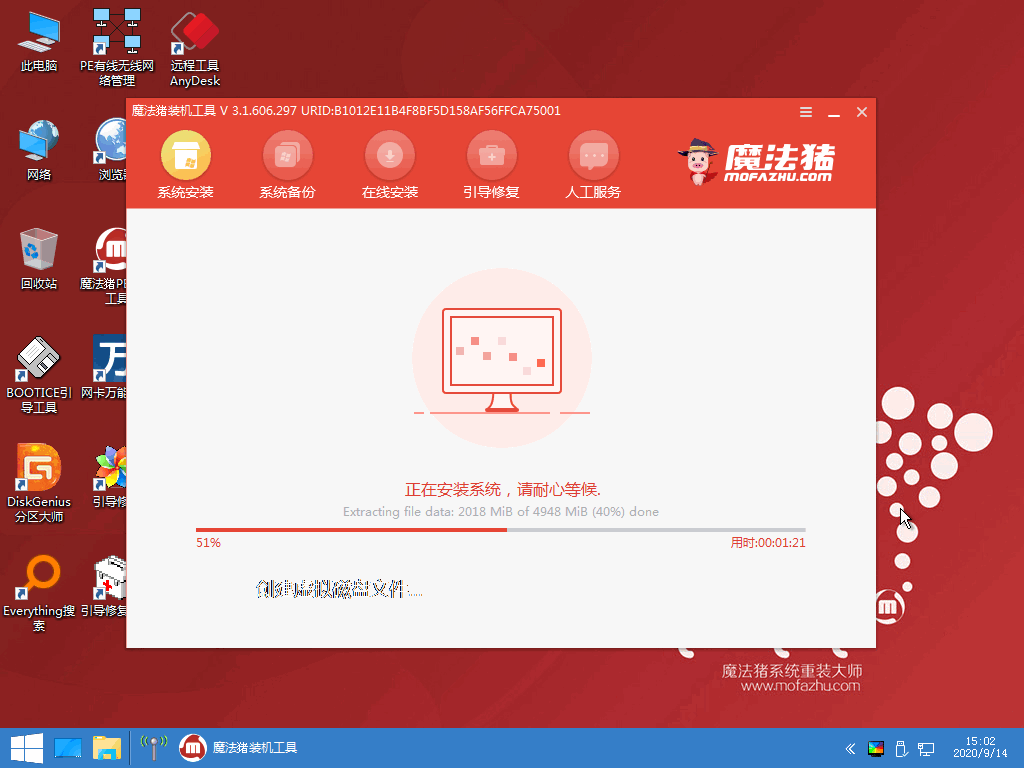Launch DiskGenius 分区大师 from desktop
1024x768 pixels.
coord(37,470)
